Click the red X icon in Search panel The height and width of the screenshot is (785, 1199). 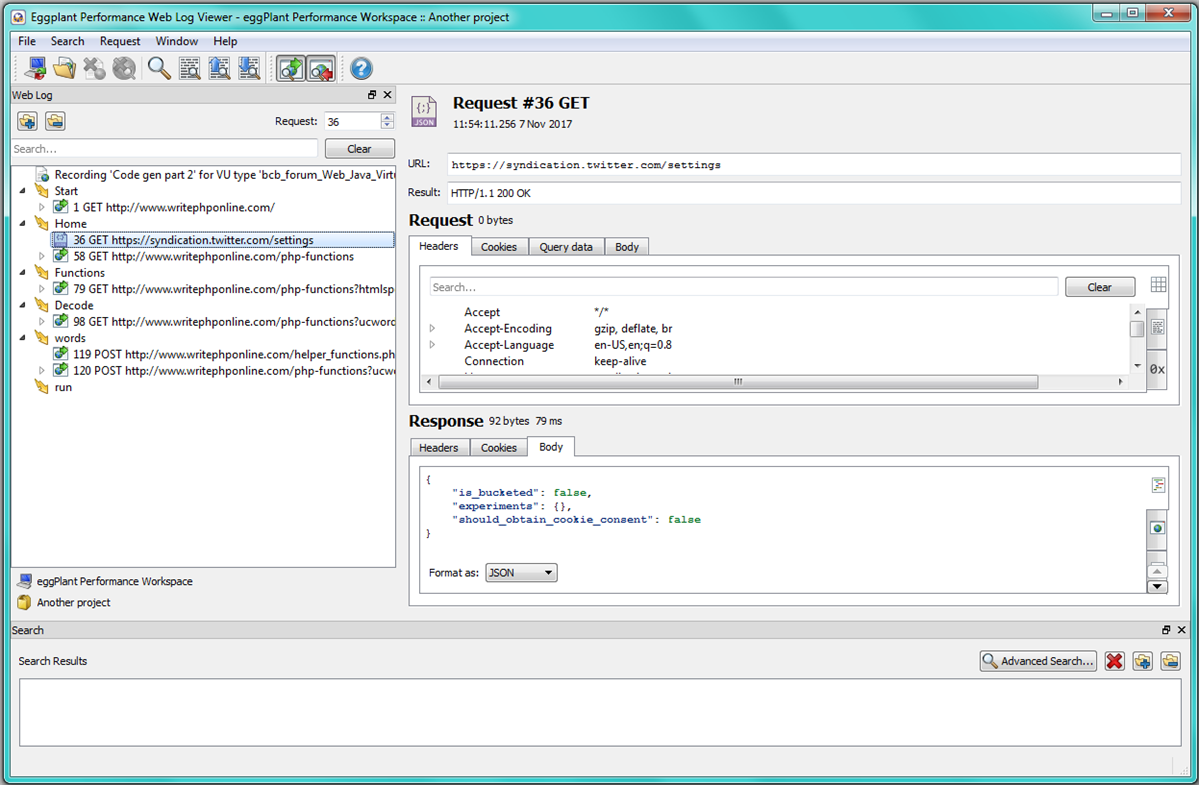coord(1115,661)
